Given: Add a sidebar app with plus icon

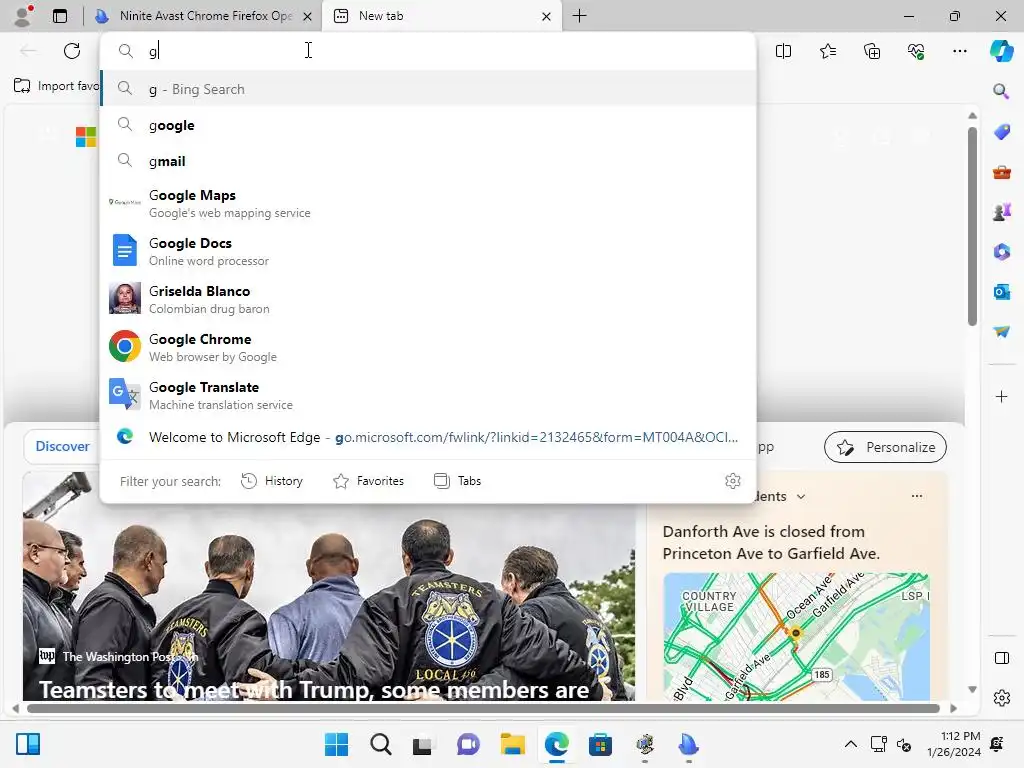Looking at the screenshot, I should point(1001,396).
